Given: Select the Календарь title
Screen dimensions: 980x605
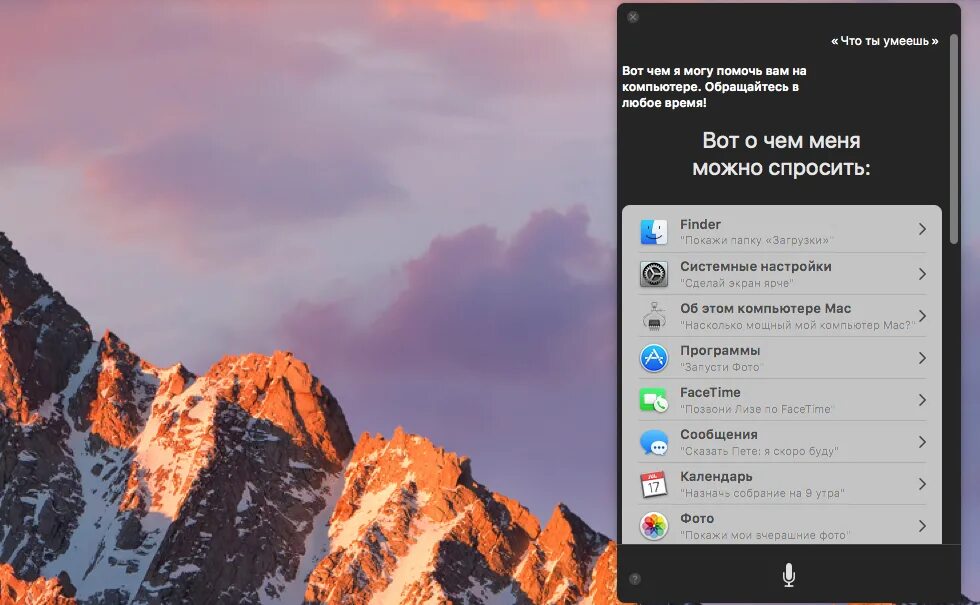Looking at the screenshot, I should pos(716,476).
